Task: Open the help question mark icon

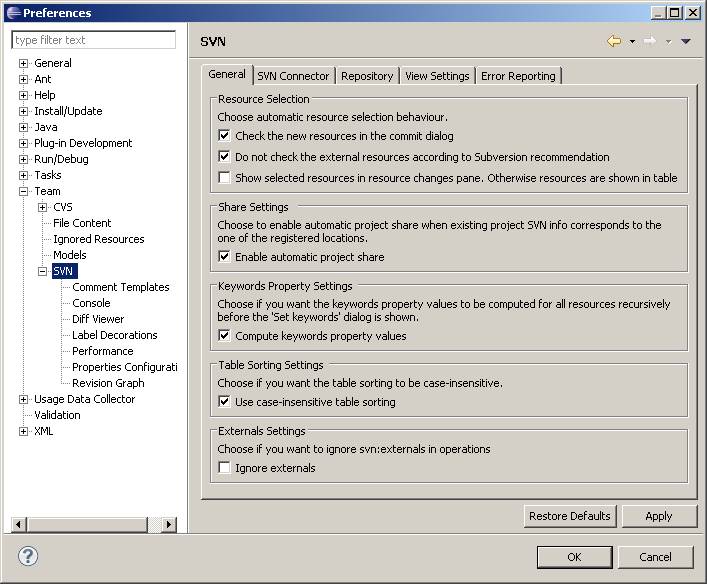Action: 28,556
